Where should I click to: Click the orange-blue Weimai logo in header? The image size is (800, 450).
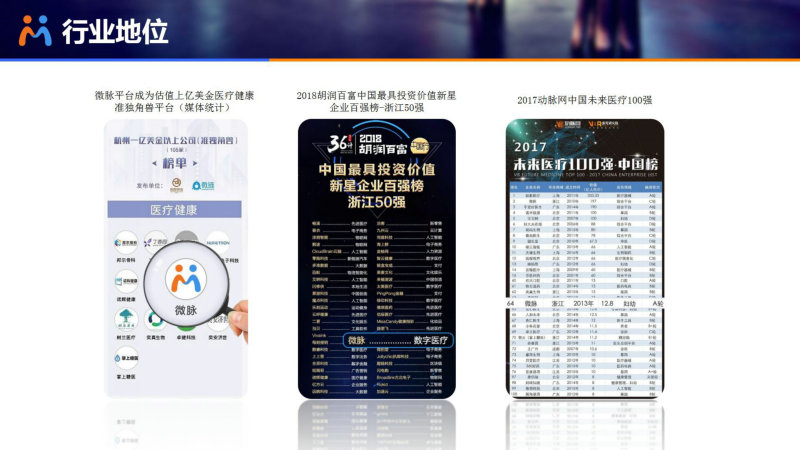[x=35, y=31]
